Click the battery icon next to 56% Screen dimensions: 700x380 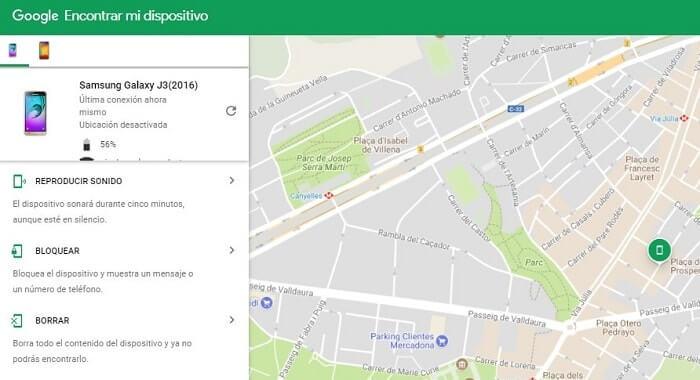click(87, 144)
